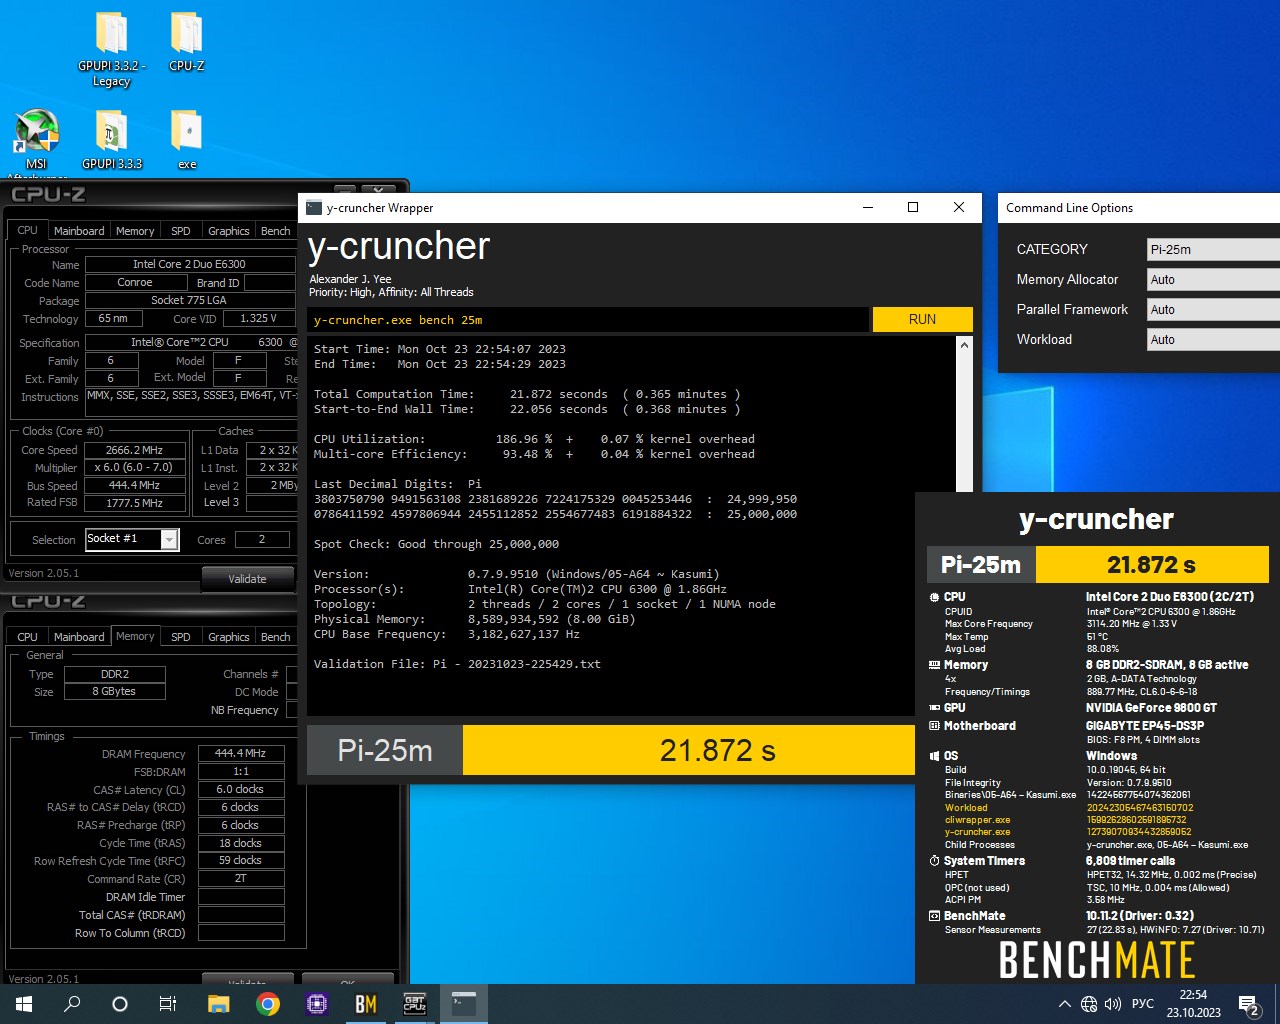
Task: Select CPU tab in upper CPU-Z window
Action: click(x=27, y=230)
